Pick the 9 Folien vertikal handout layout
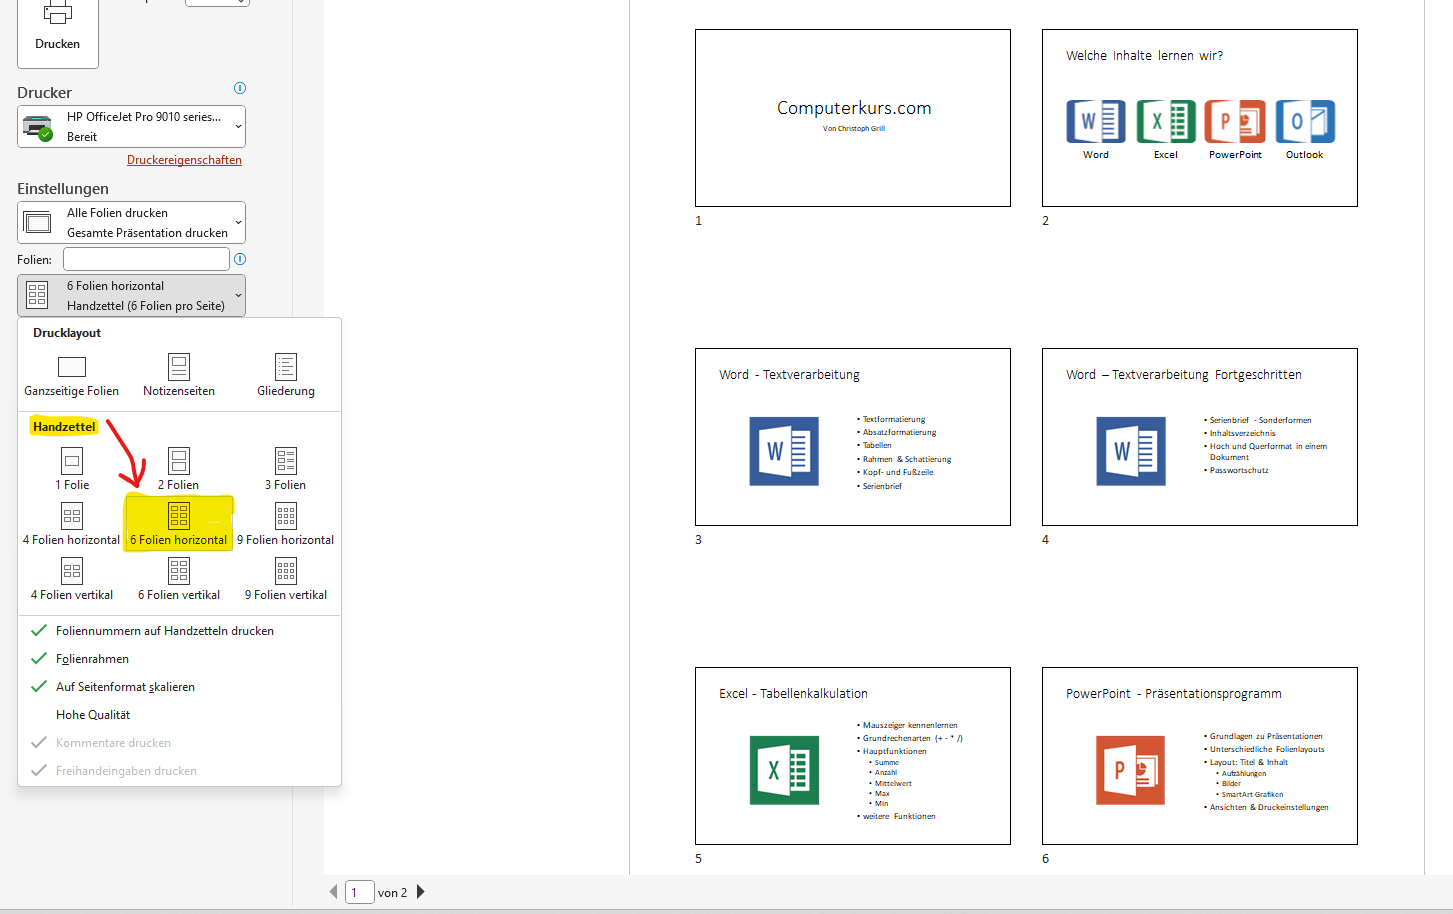The width and height of the screenshot is (1453, 914). (x=285, y=577)
